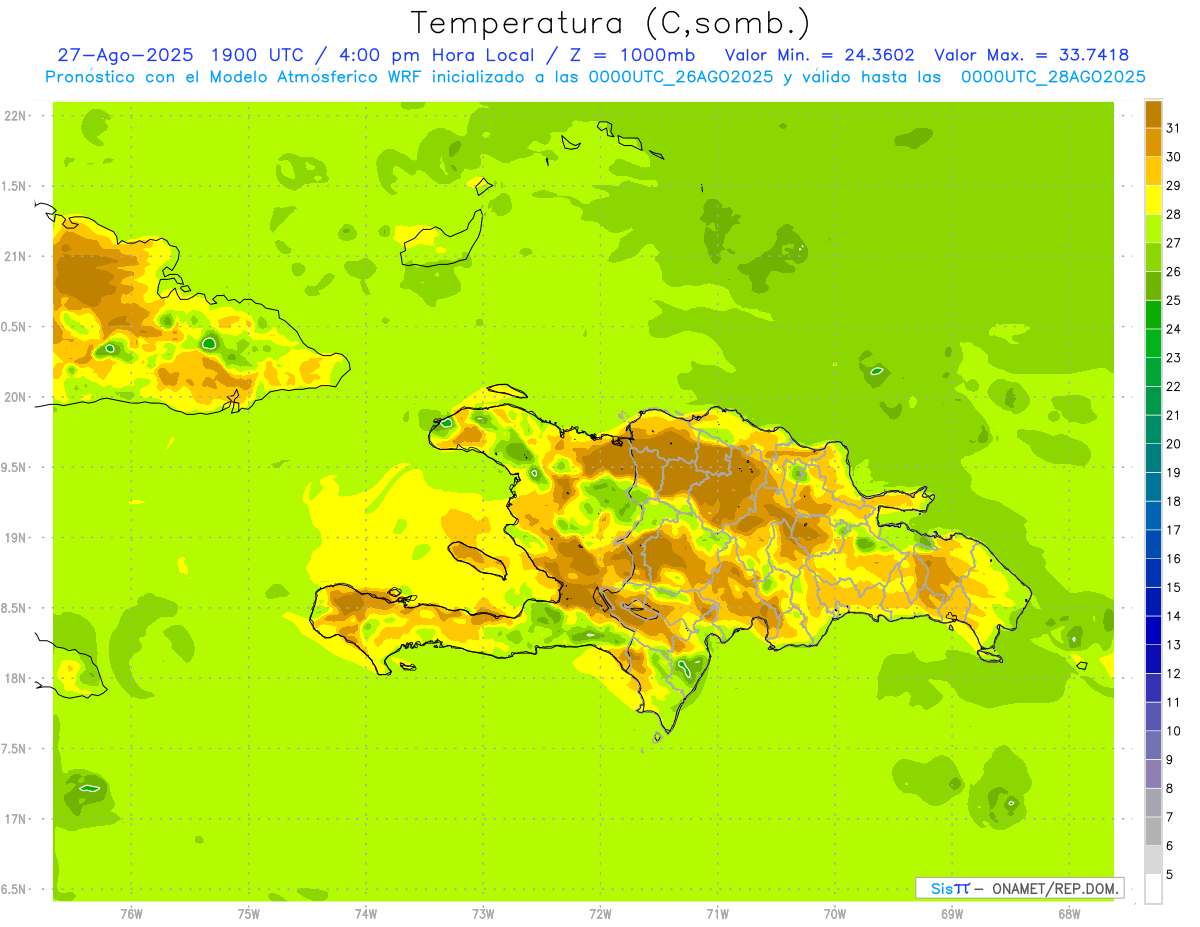1200x927 pixels.
Task: Click the "76W" longitude label
Action: click(x=131, y=914)
